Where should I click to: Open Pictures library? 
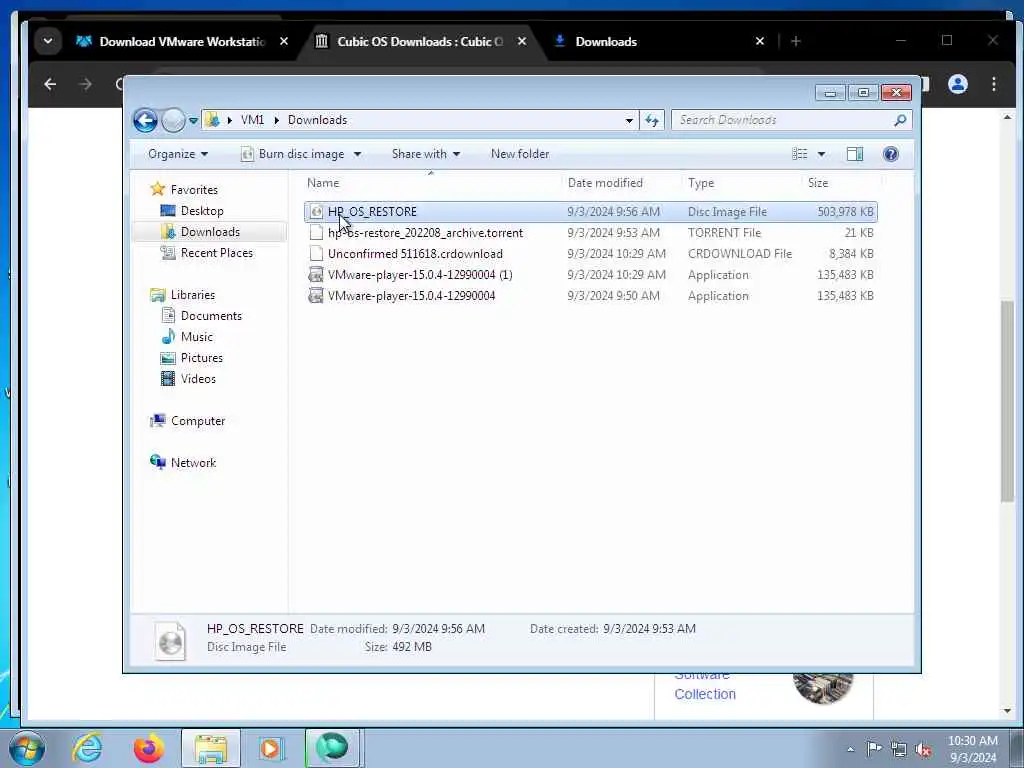click(201, 358)
